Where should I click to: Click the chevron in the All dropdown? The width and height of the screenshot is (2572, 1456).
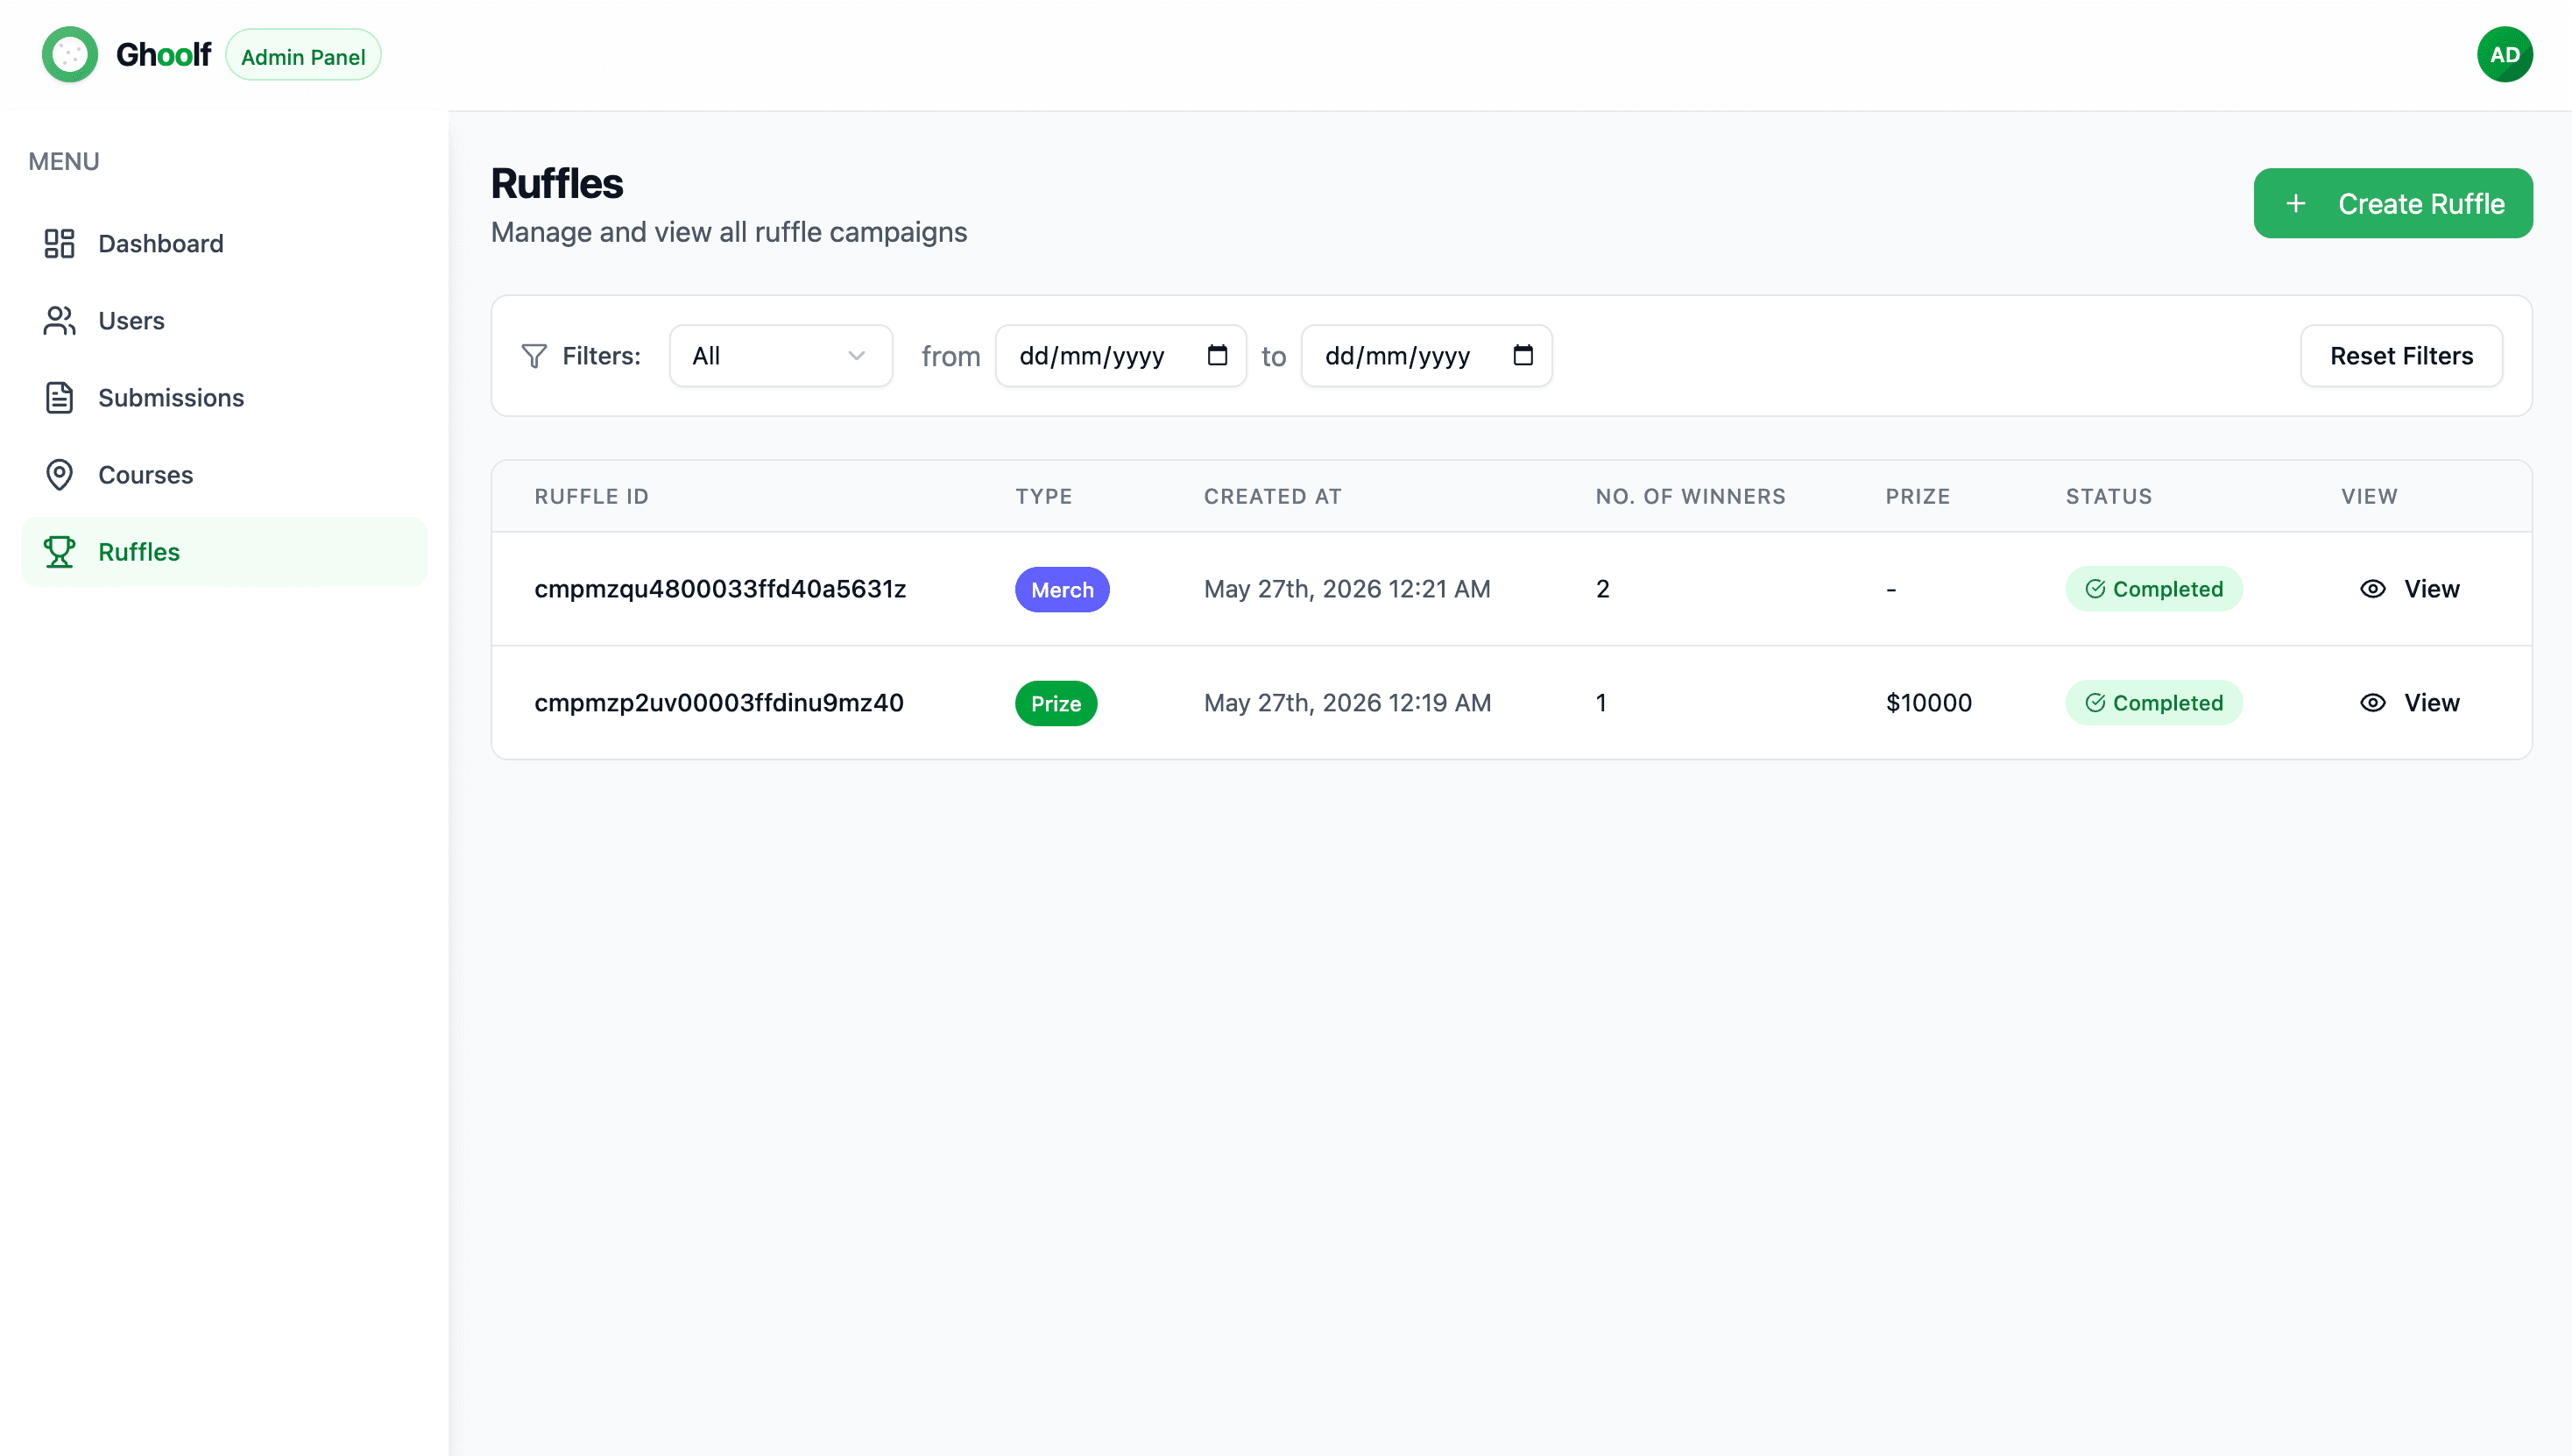857,355
